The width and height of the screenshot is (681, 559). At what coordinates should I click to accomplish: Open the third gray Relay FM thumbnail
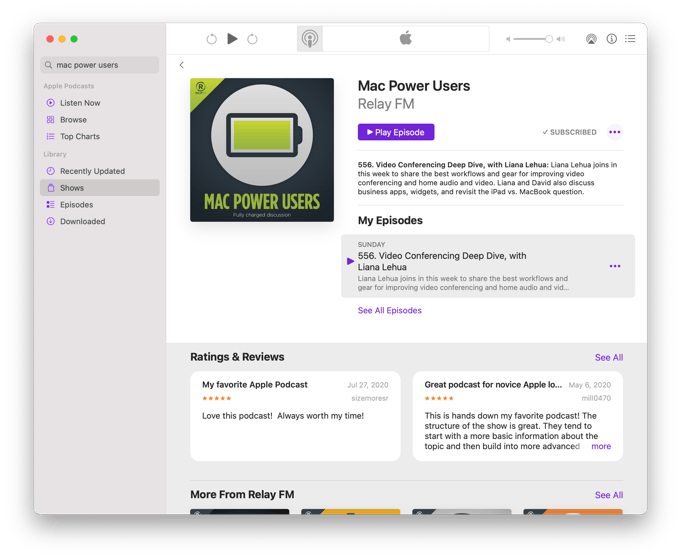pos(462,512)
